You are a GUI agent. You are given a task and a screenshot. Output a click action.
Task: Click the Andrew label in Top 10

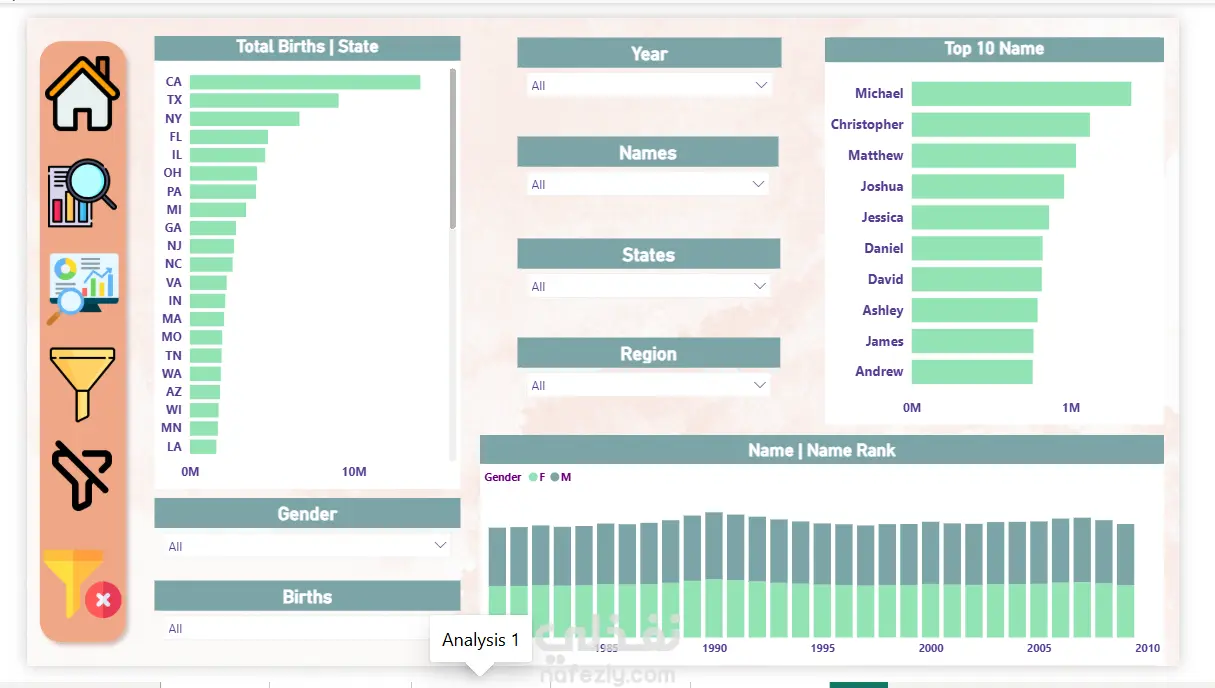(x=879, y=372)
